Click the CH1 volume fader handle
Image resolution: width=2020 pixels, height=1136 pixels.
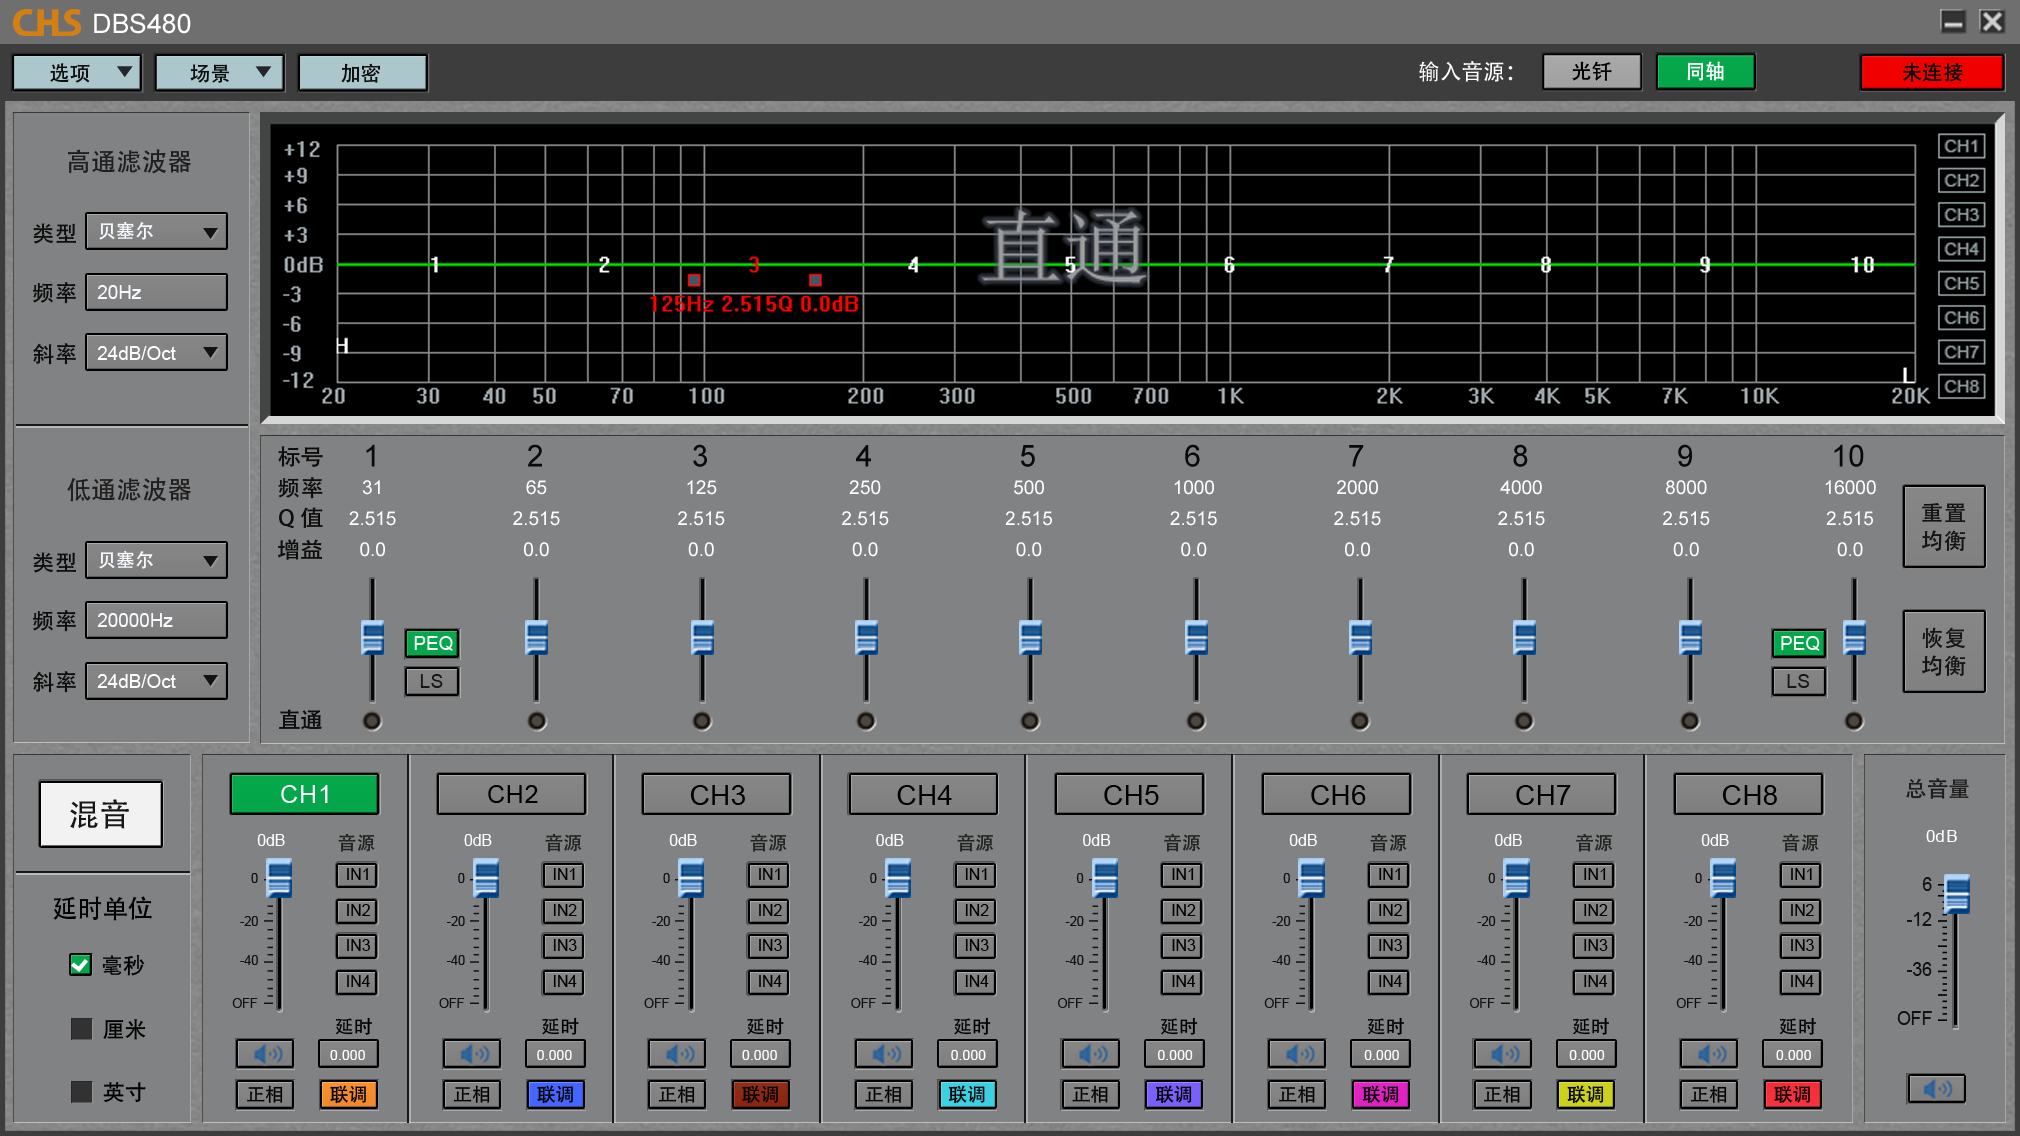[279, 879]
